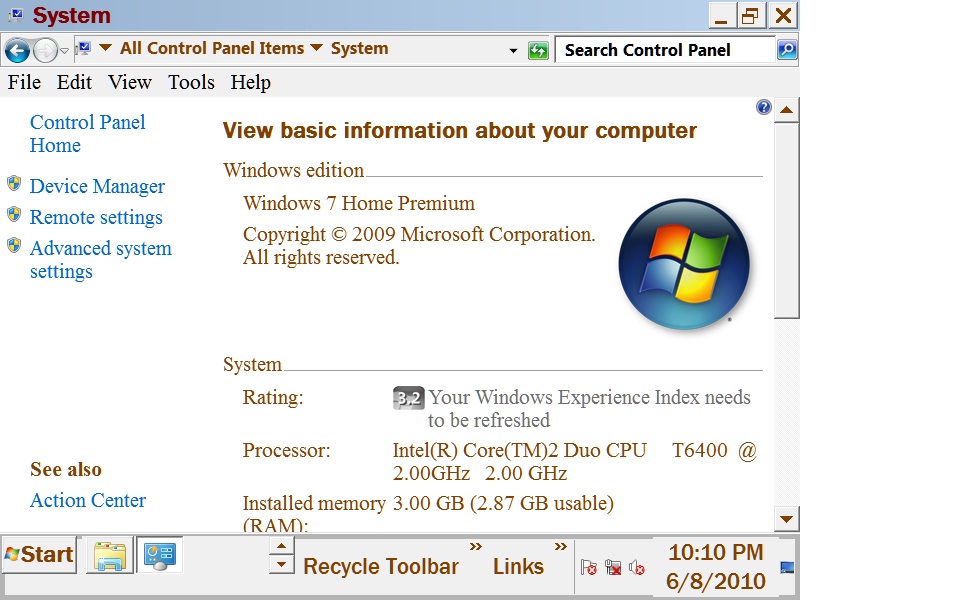Click shield icon beside Remote settings

click(14, 214)
